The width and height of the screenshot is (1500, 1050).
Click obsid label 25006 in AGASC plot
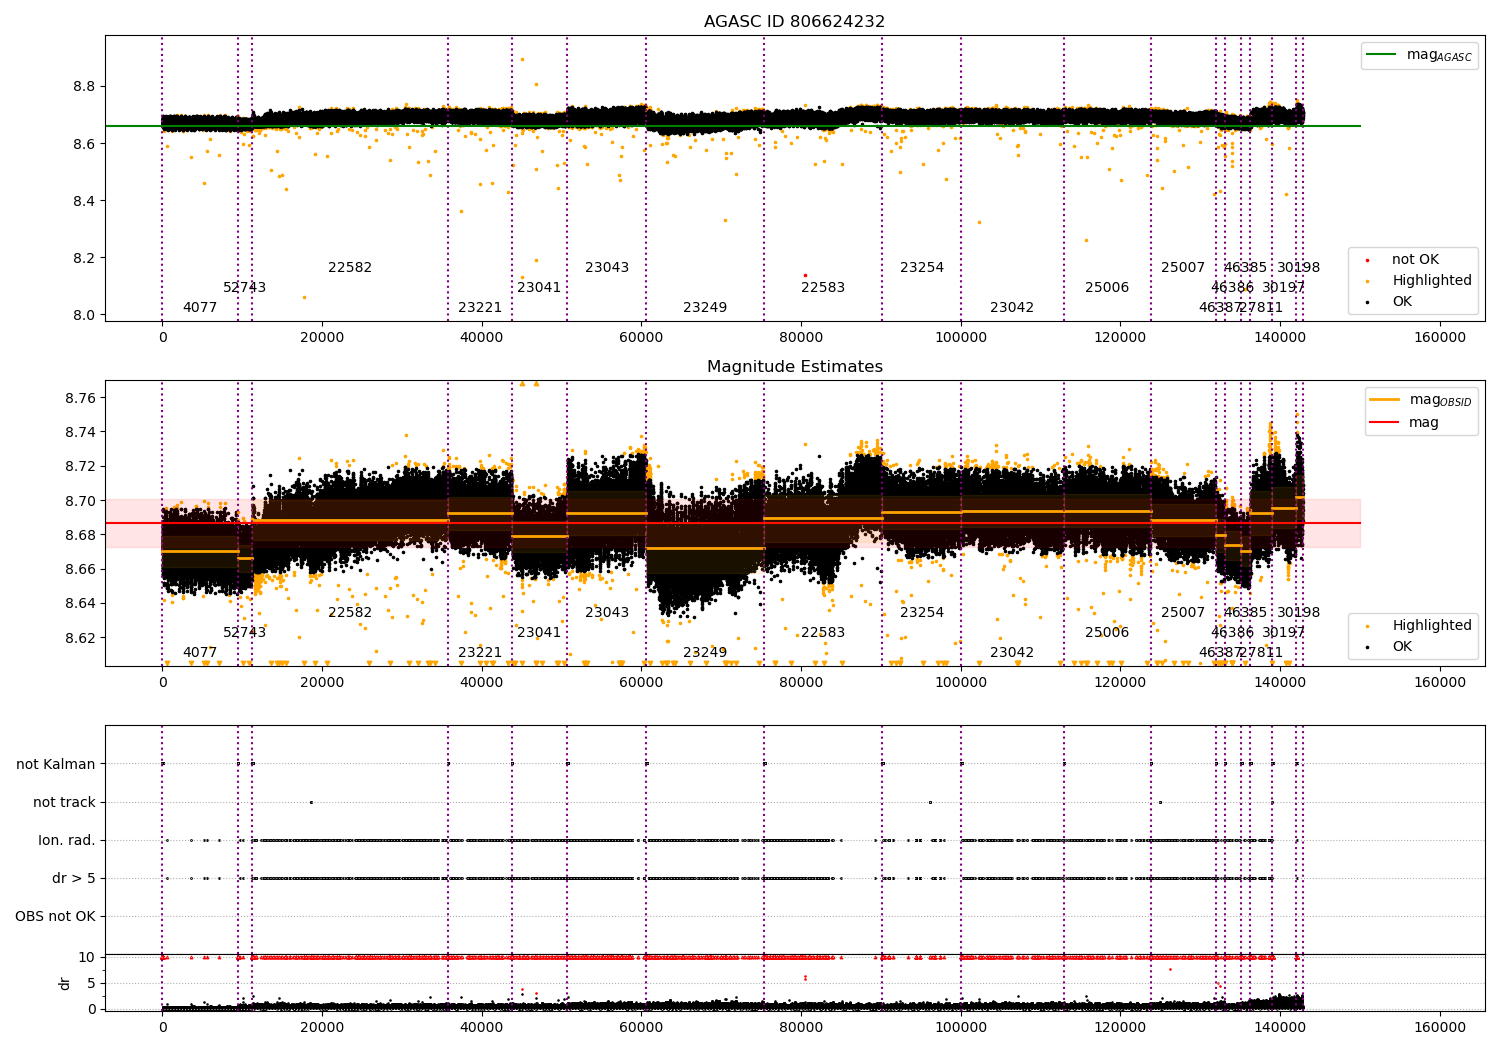(1107, 287)
